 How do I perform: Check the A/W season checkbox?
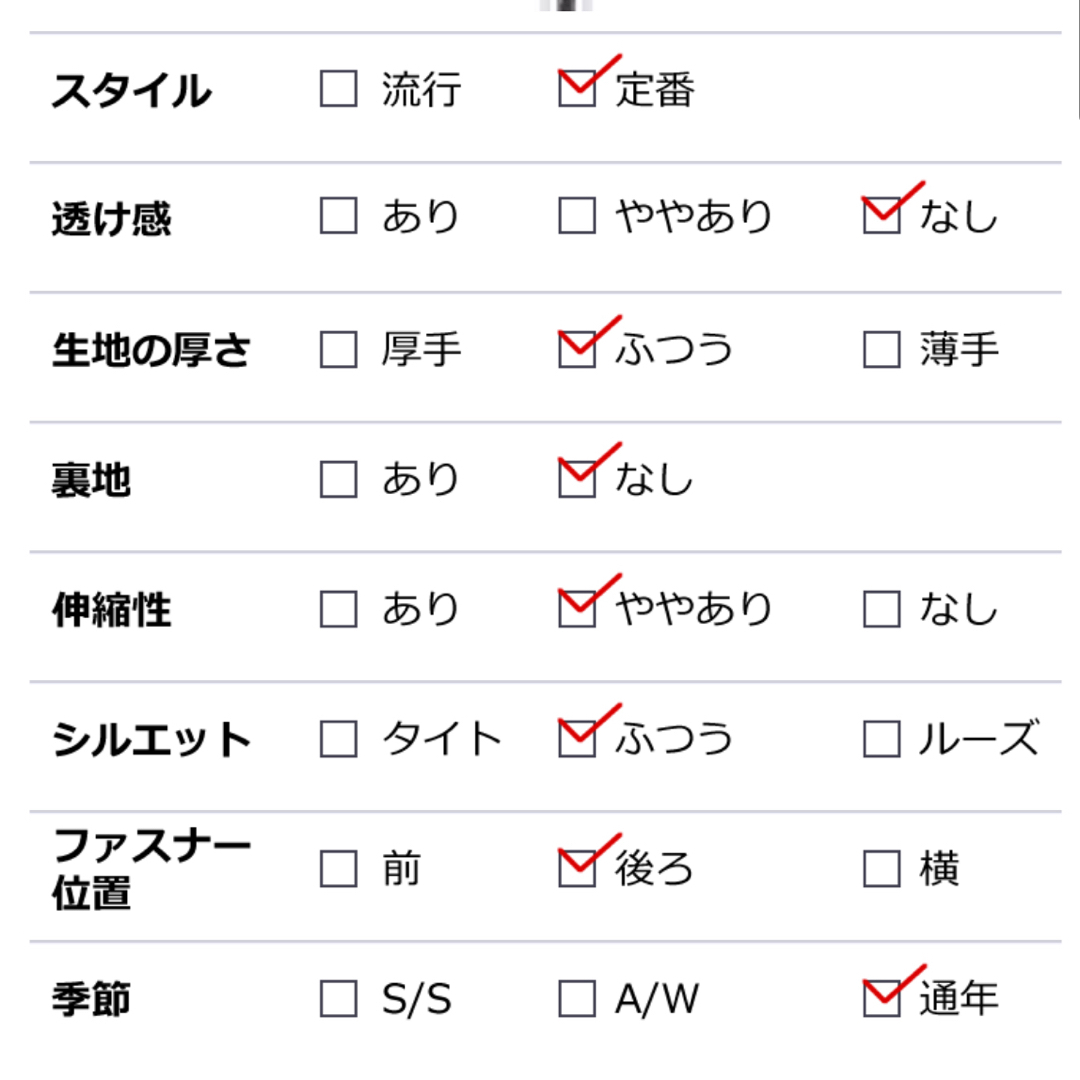tap(577, 999)
